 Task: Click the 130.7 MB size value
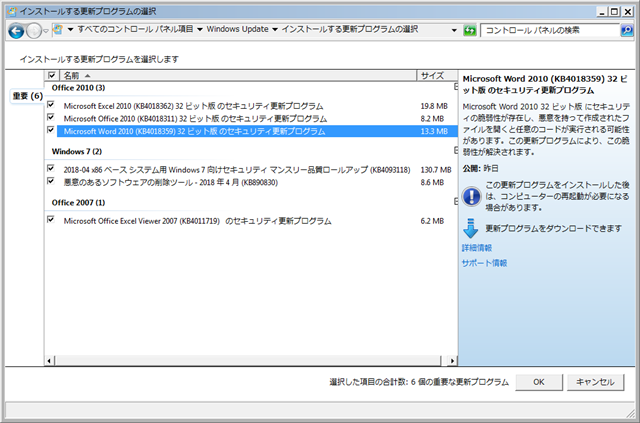pyautogui.click(x=436, y=169)
